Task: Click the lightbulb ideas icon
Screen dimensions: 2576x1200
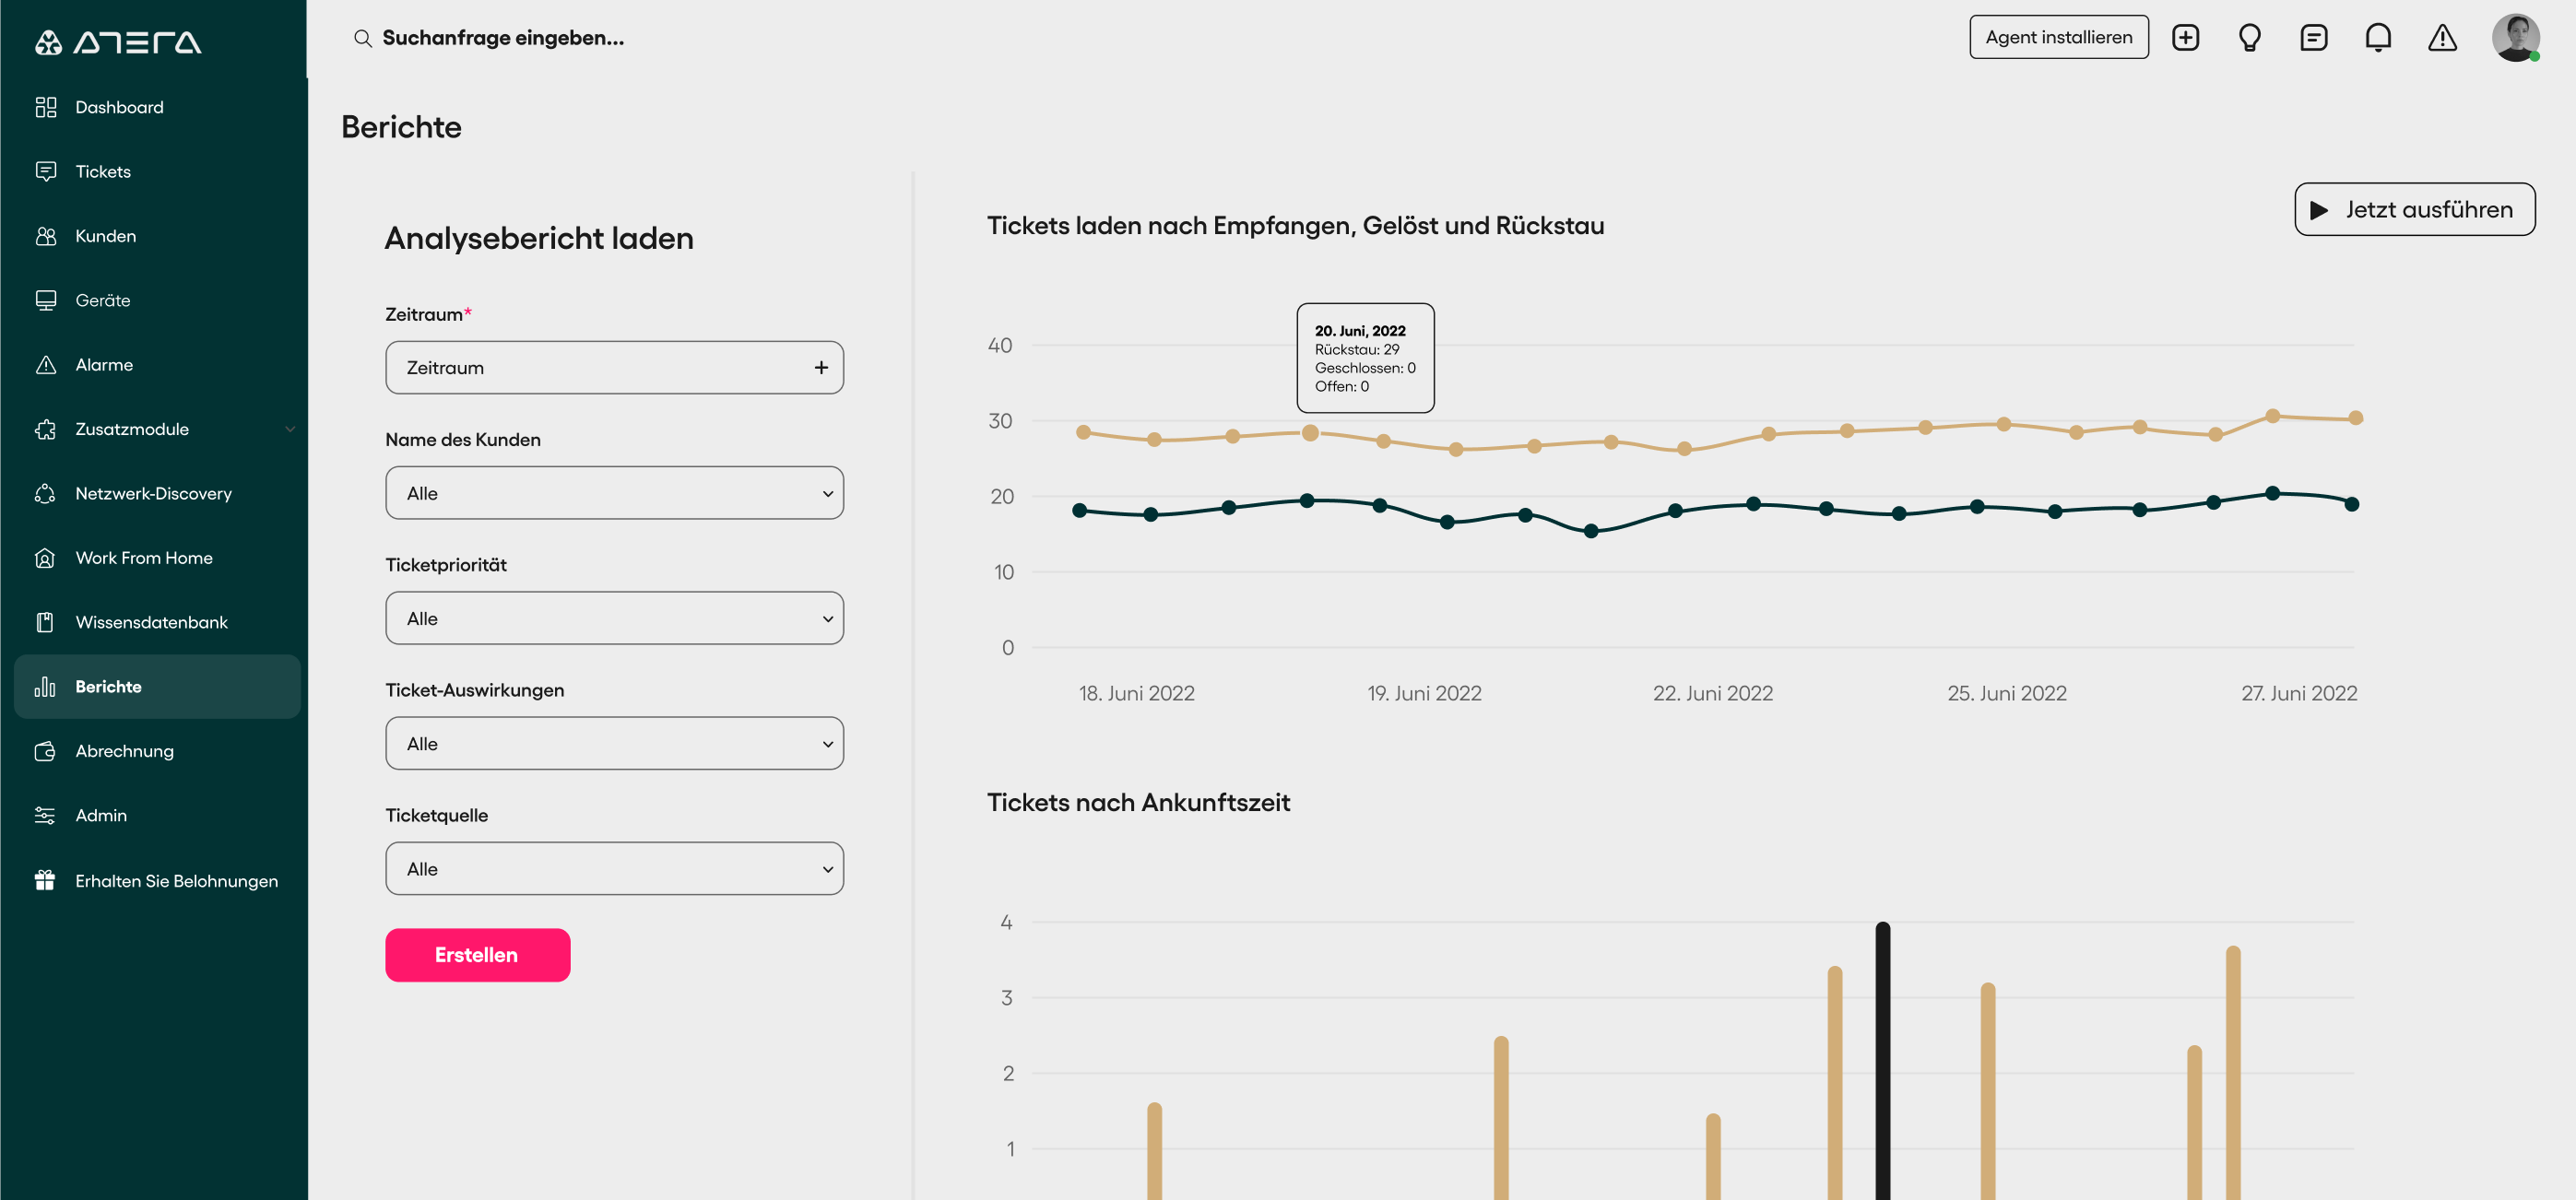Action: (2250, 37)
